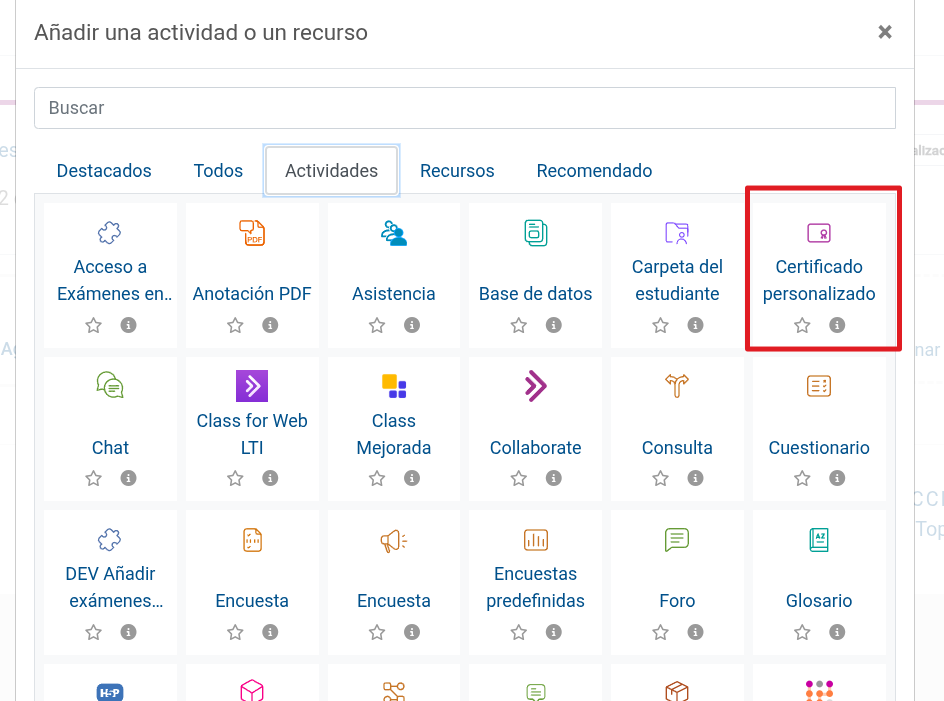Select the Encuesta document icon

pyautogui.click(x=252, y=540)
